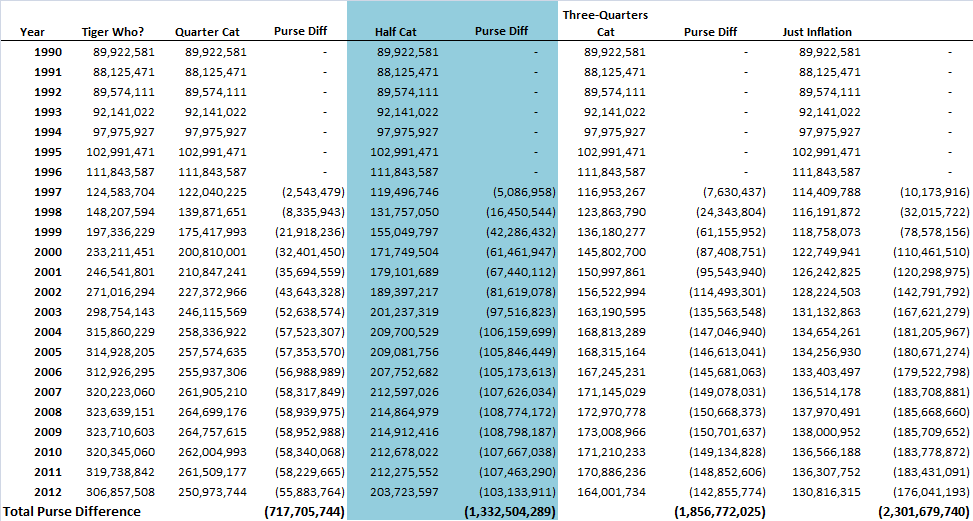The image size is (973, 521).
Task: Select the Just Inflation column header
Action: (x=817, y=32)
